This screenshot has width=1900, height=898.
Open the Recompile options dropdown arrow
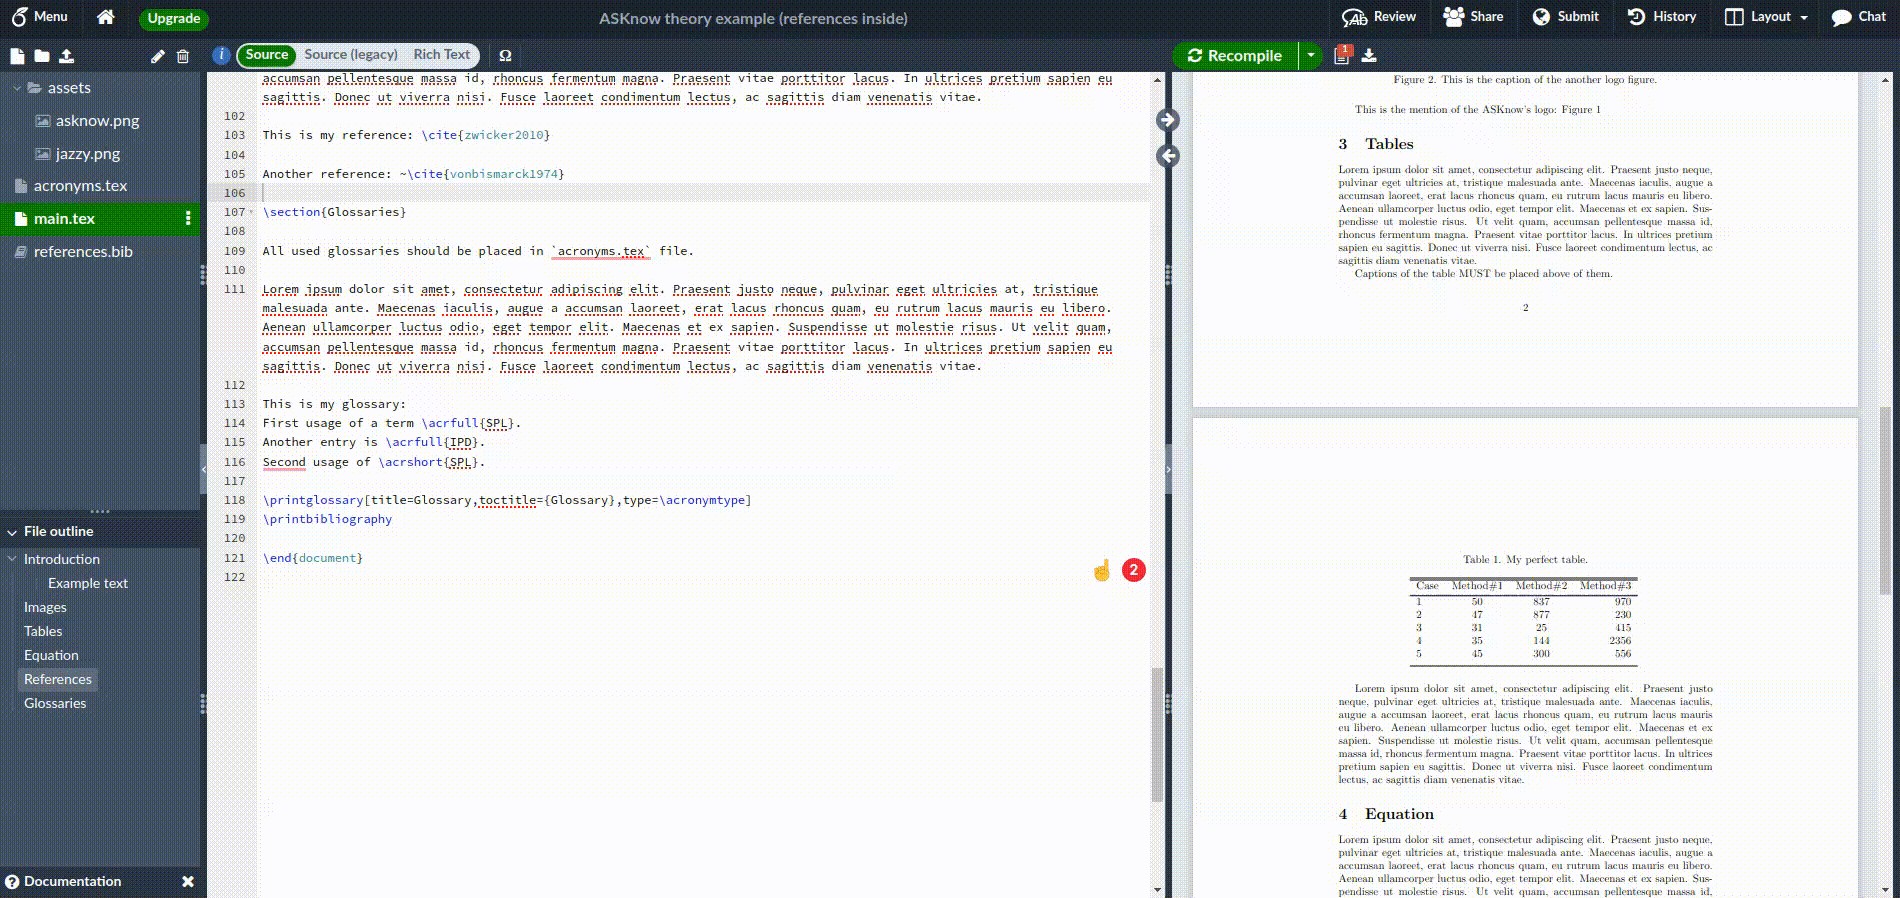point(1310,56)
